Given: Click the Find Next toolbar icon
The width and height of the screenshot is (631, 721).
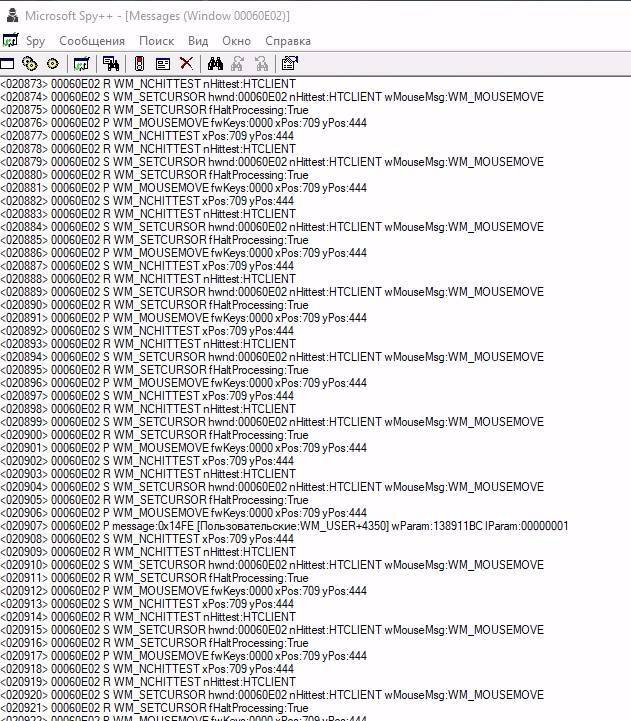Looking at the screenshot, I should 238,63.
